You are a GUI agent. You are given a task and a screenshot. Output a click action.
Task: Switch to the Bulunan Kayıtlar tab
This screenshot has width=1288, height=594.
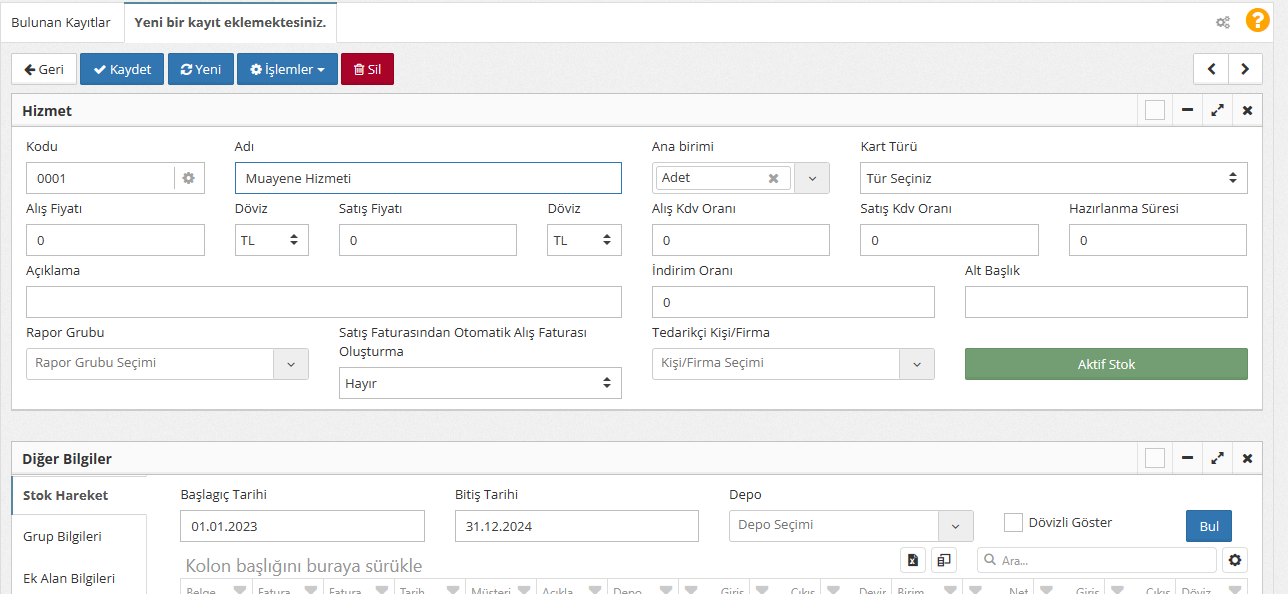(x=61, y=22)
